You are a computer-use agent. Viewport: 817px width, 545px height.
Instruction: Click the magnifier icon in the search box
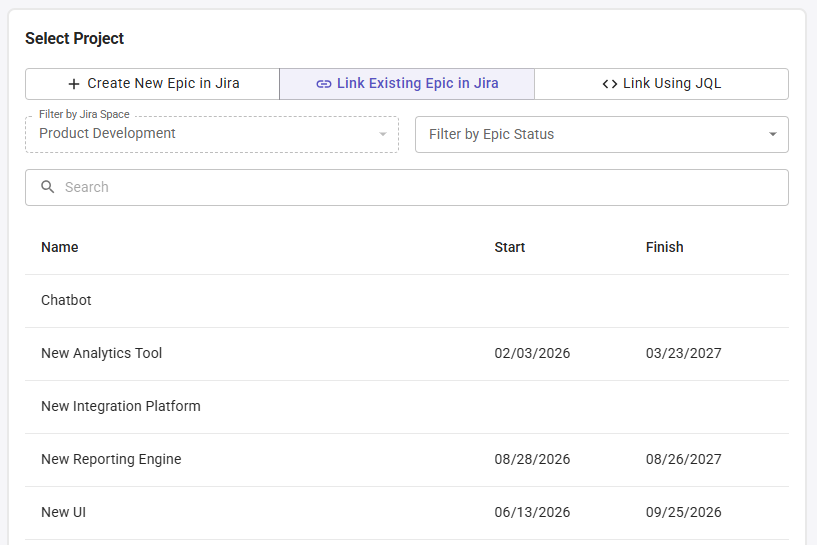(47, 187)
